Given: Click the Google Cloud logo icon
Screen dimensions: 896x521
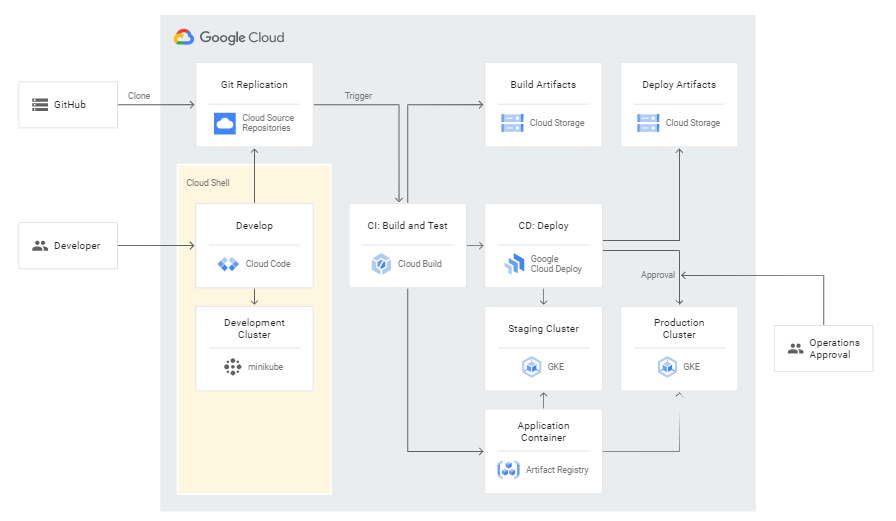Looking at the screenshot, I should (184, 37).
